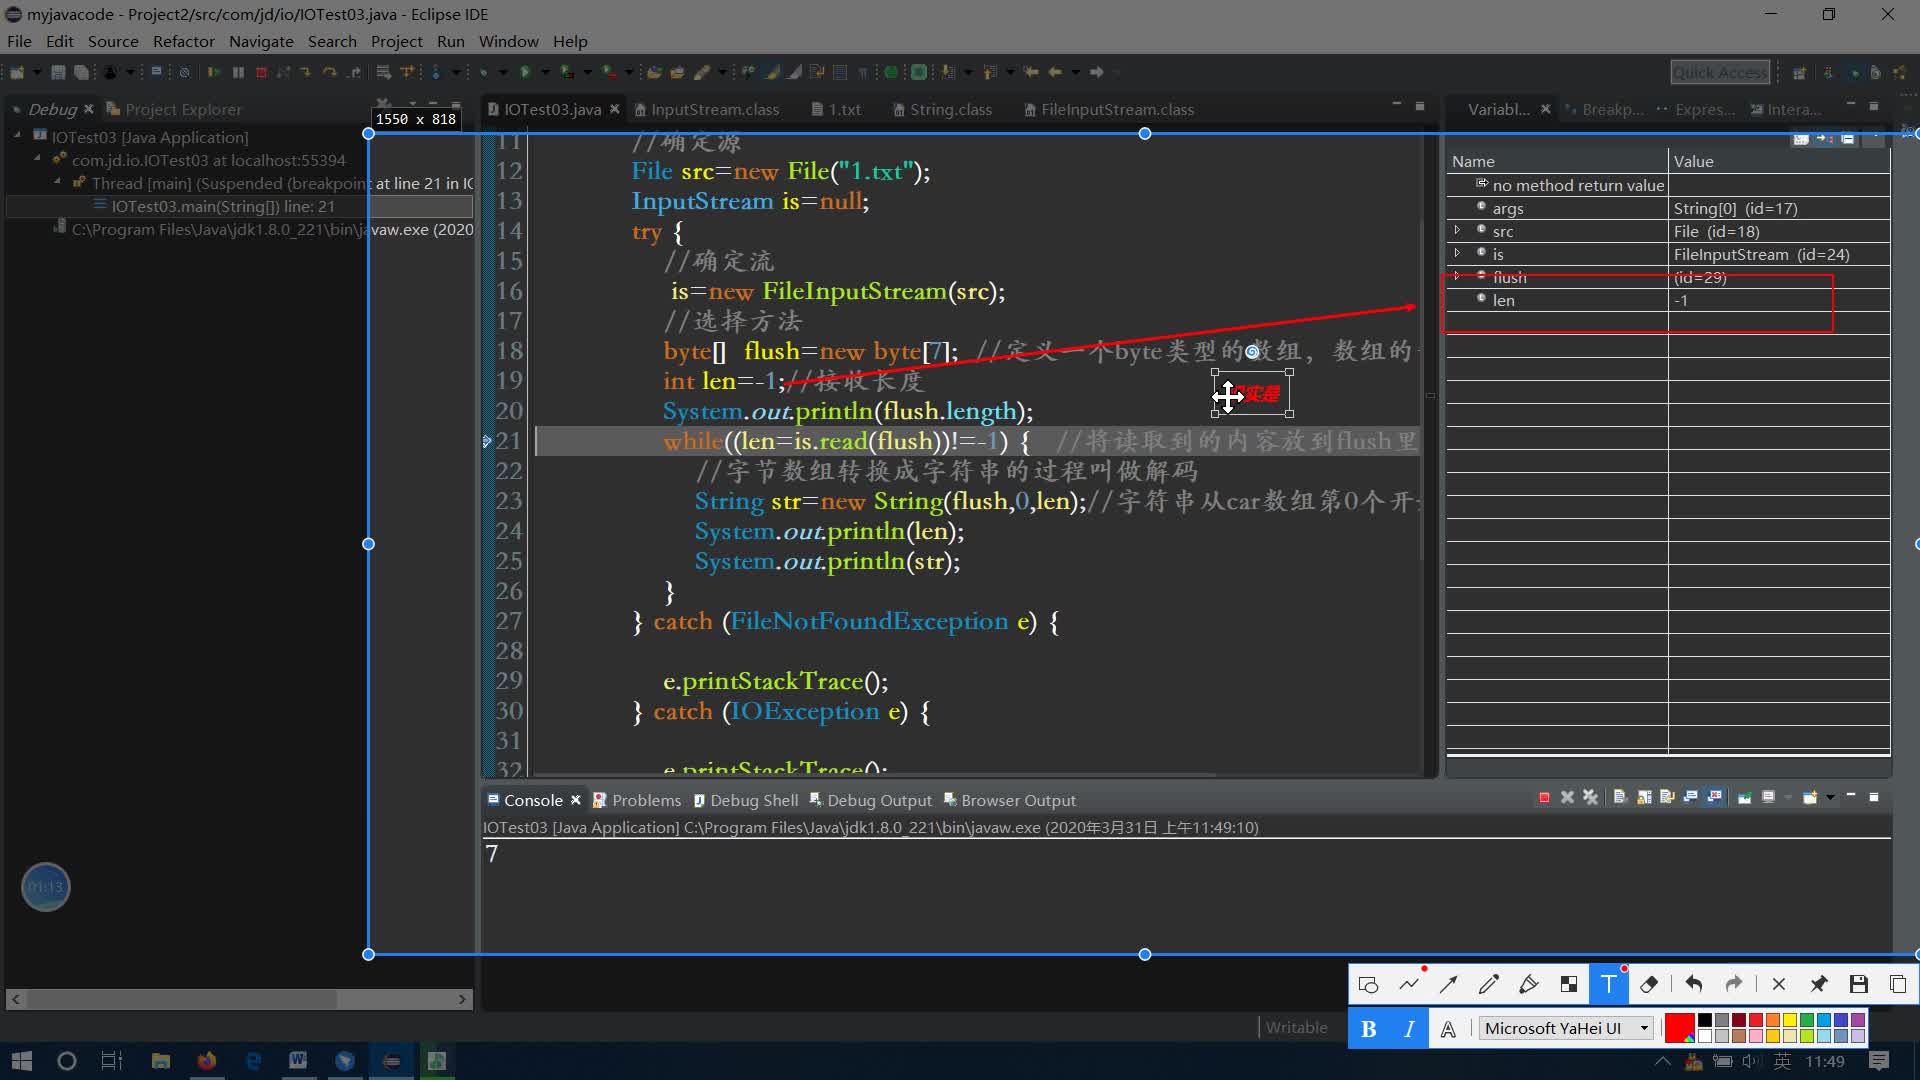Image resolution: width=1920 pixels, height=1080 pixels.
Task: Switch to the Problems tab
Action: (636, 800)
